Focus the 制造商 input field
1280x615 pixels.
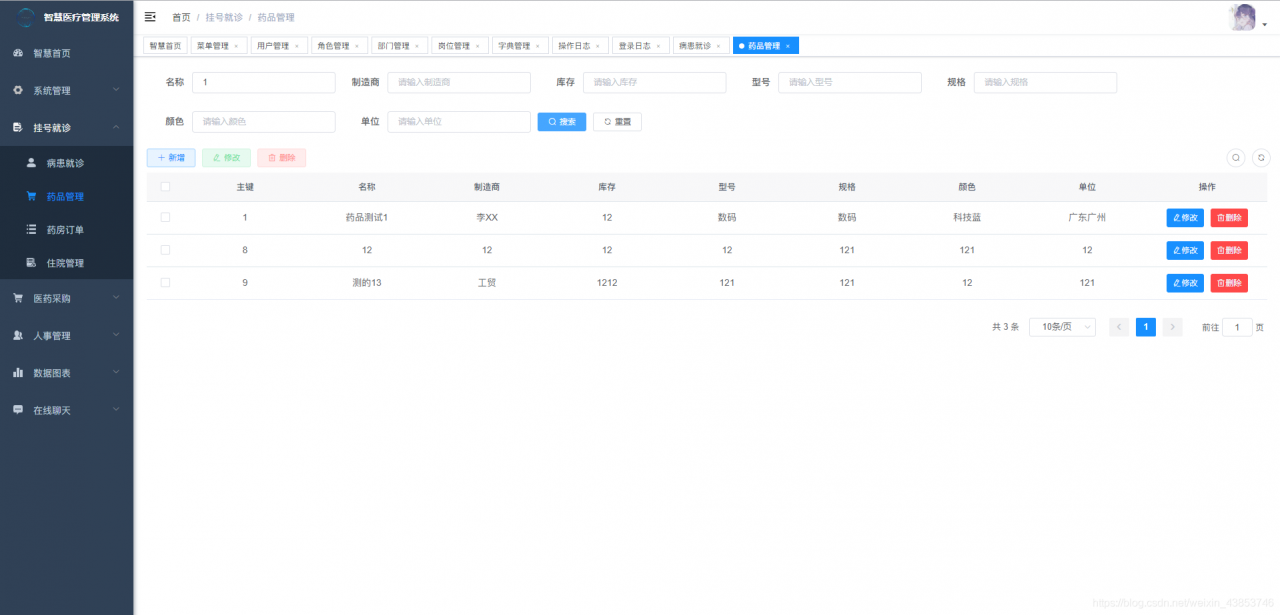[x=459, y=82]
